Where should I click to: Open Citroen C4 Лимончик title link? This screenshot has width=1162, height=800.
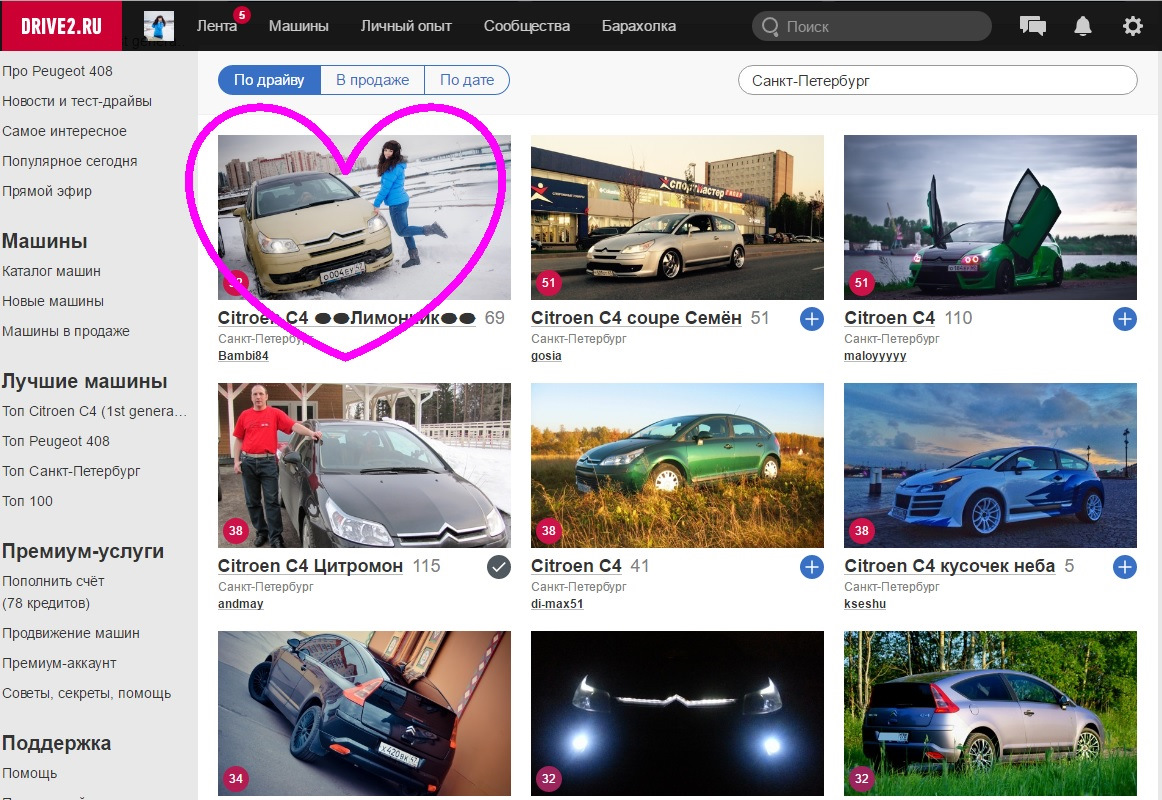pyautogui.click(x=347, y=318)
